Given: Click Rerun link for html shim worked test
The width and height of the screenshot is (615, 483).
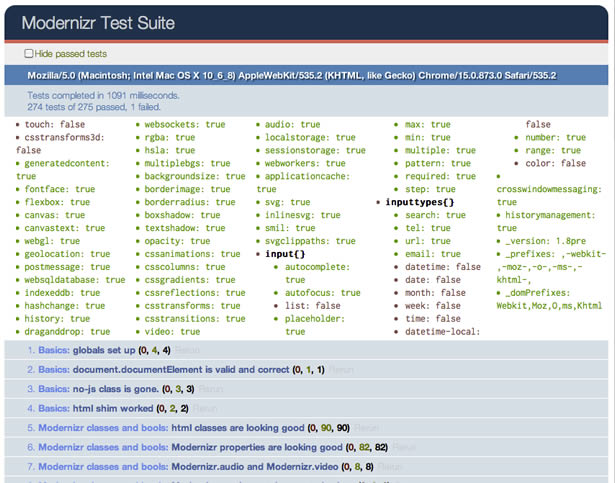Looking at the screenshot, I should coord(205,408).
